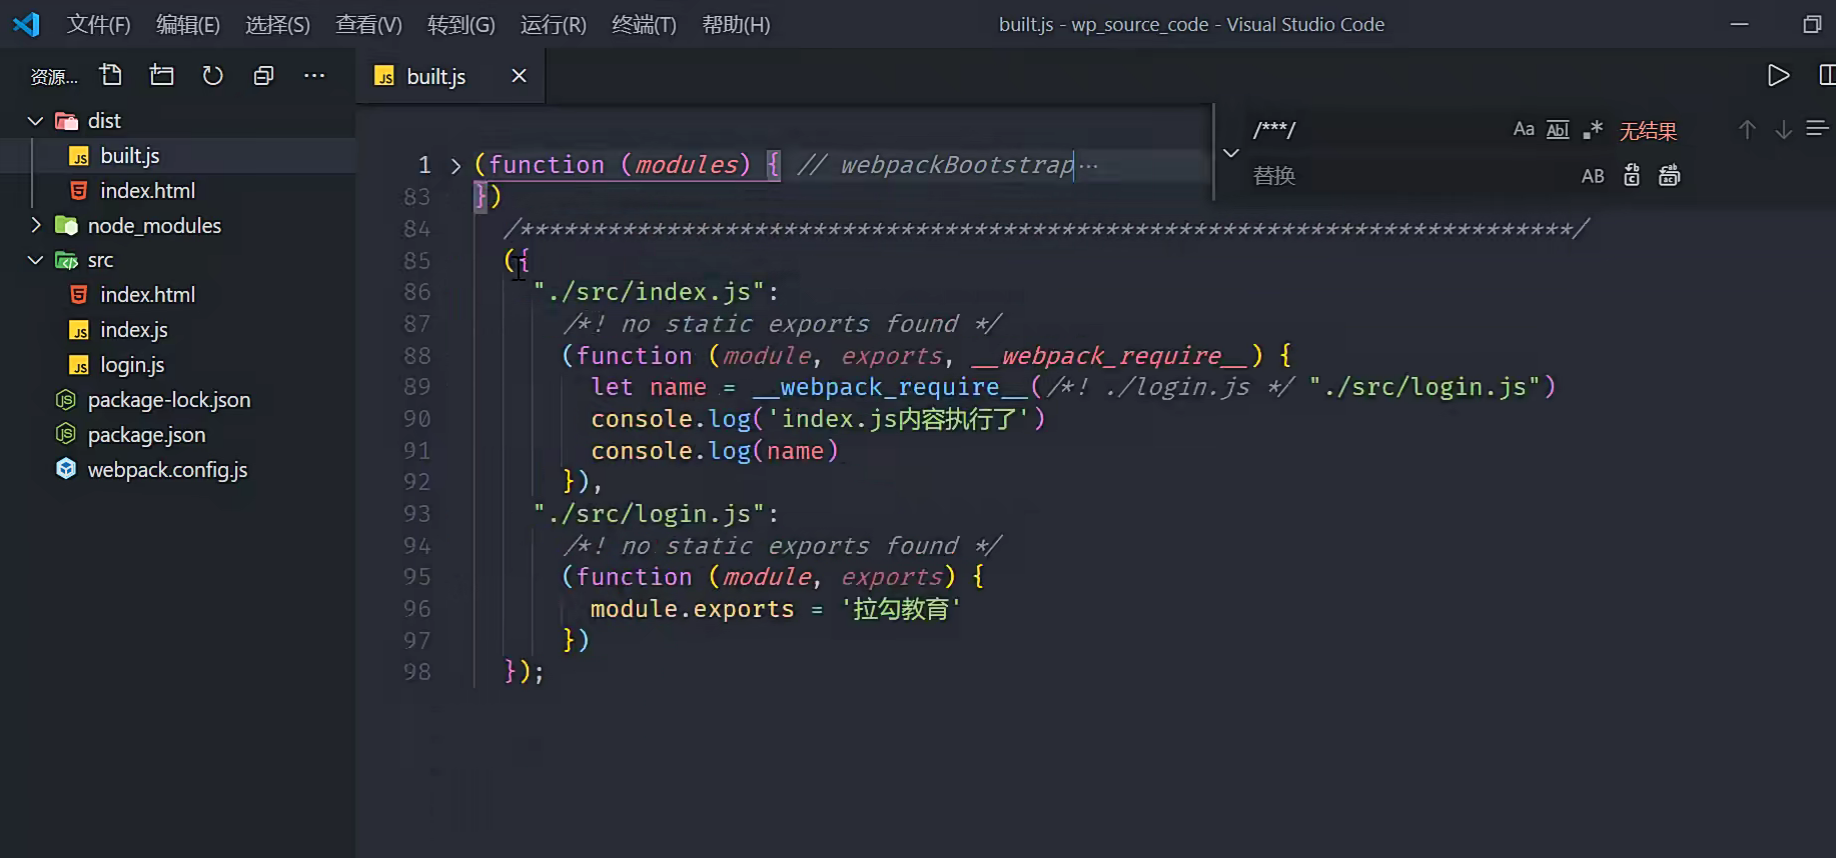Collapse all folders in explorer
This screenshot has height=858, width=1836.
click(x=264, y=76)
